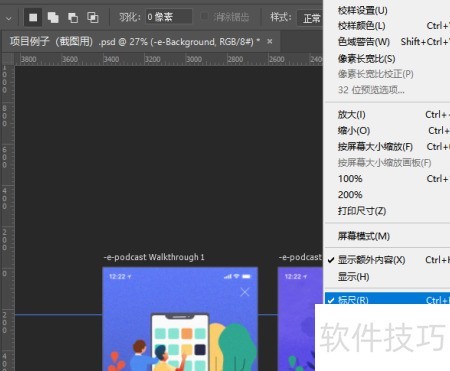Open 显示(H) submenu

(387, 276)
